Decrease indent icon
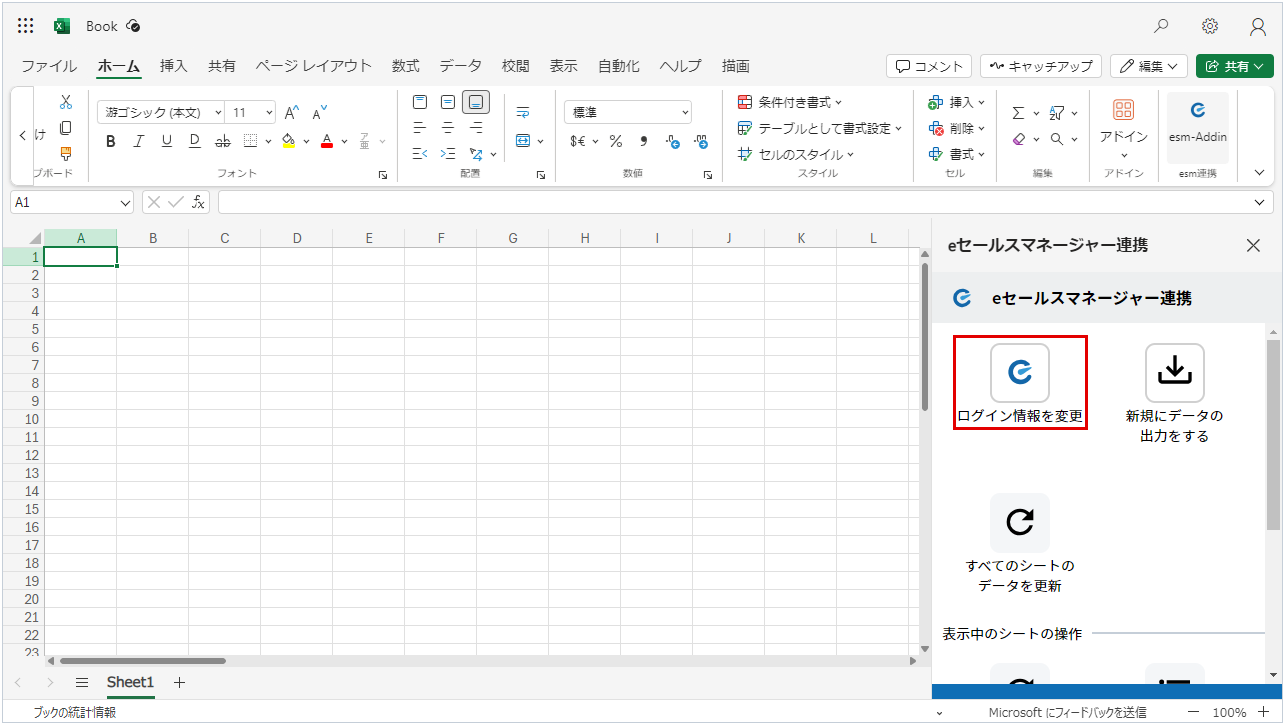1284x724 pixels. pyautogui.click(x=420, y=154)
